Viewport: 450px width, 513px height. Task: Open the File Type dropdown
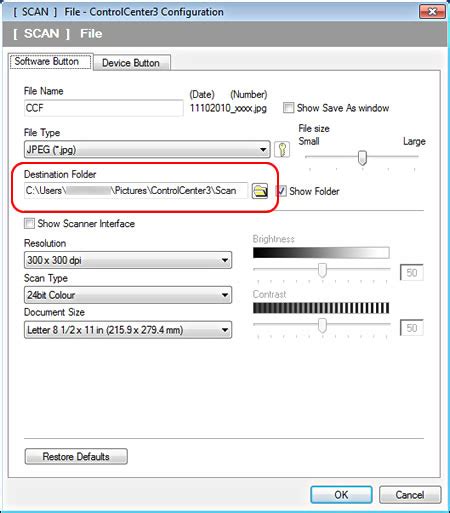tap(147, 149)
